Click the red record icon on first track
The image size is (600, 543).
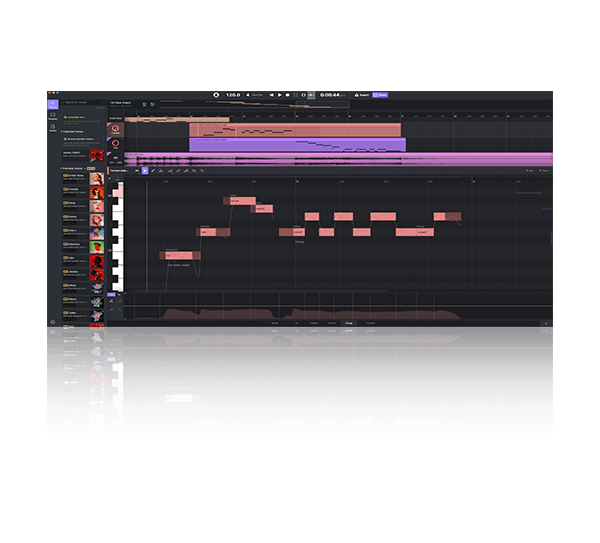(x=116, y=129)
